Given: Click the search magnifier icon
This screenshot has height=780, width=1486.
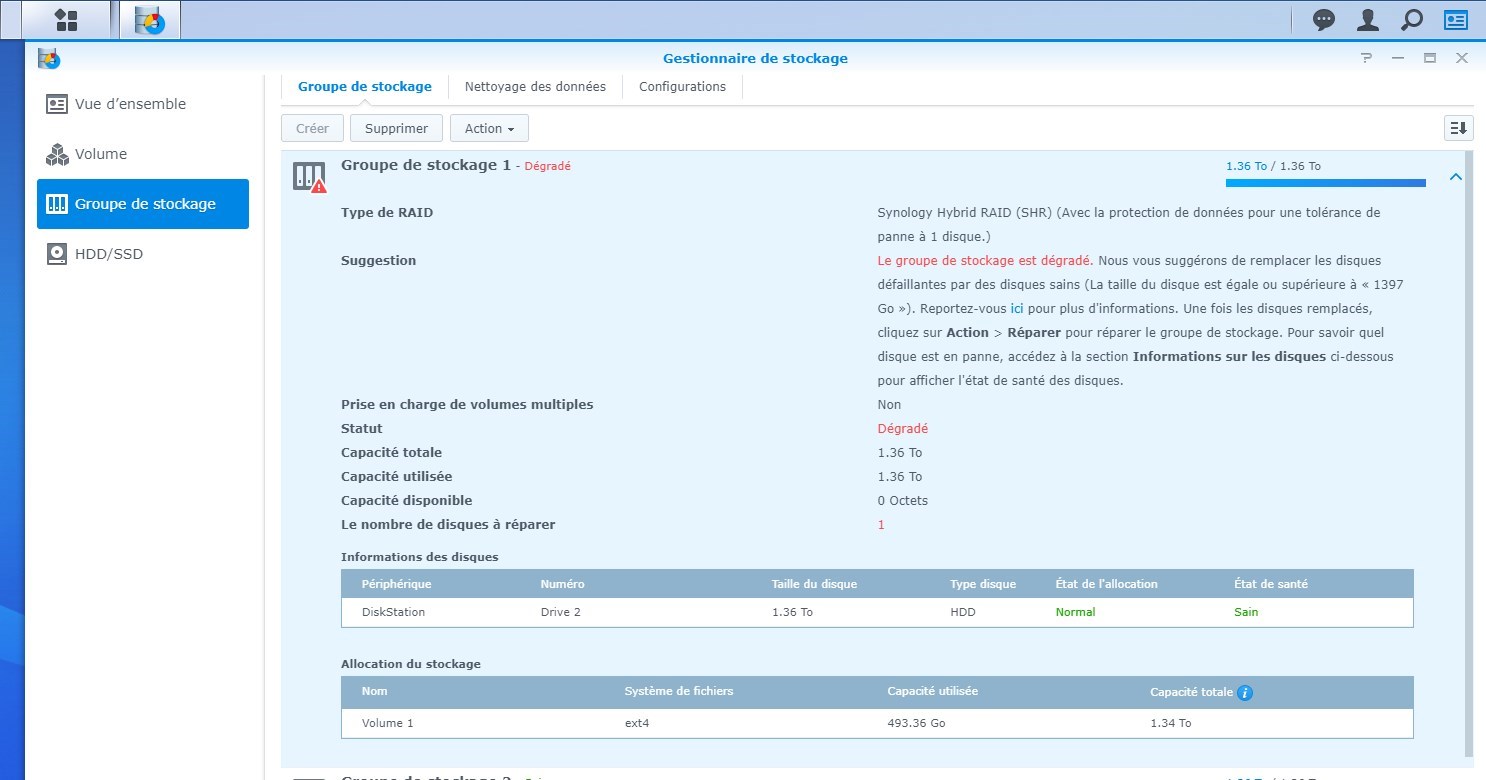Looking at the screenshot, I should click(x=1411, y=20).
